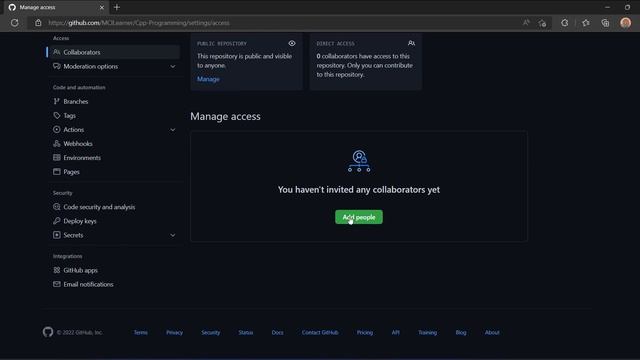This screenshot has height=360, width=640.
Task: Click the browser address bar URL
Action: 139,23
